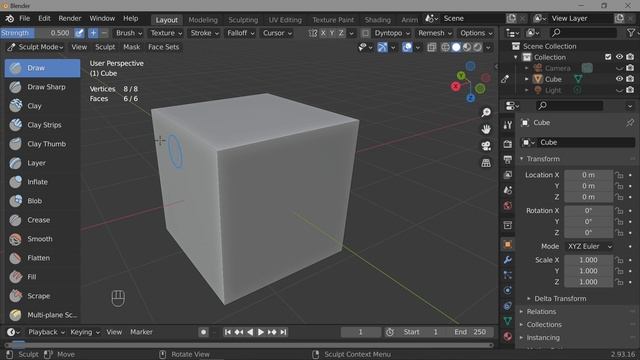
Task: Toggle Z axis symmetry
Action: point(341,33)
